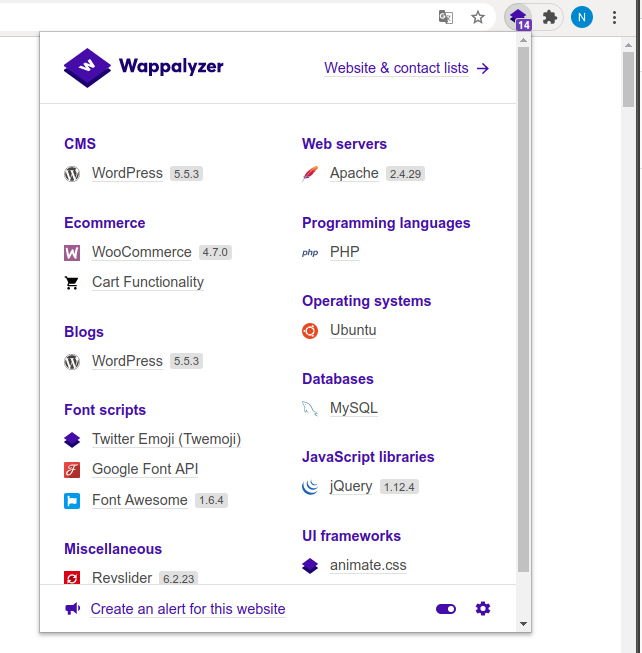The image size is (642, 653).
Task: Click the shopping cart icon for Cart Functionality
Action: point(72,283)
